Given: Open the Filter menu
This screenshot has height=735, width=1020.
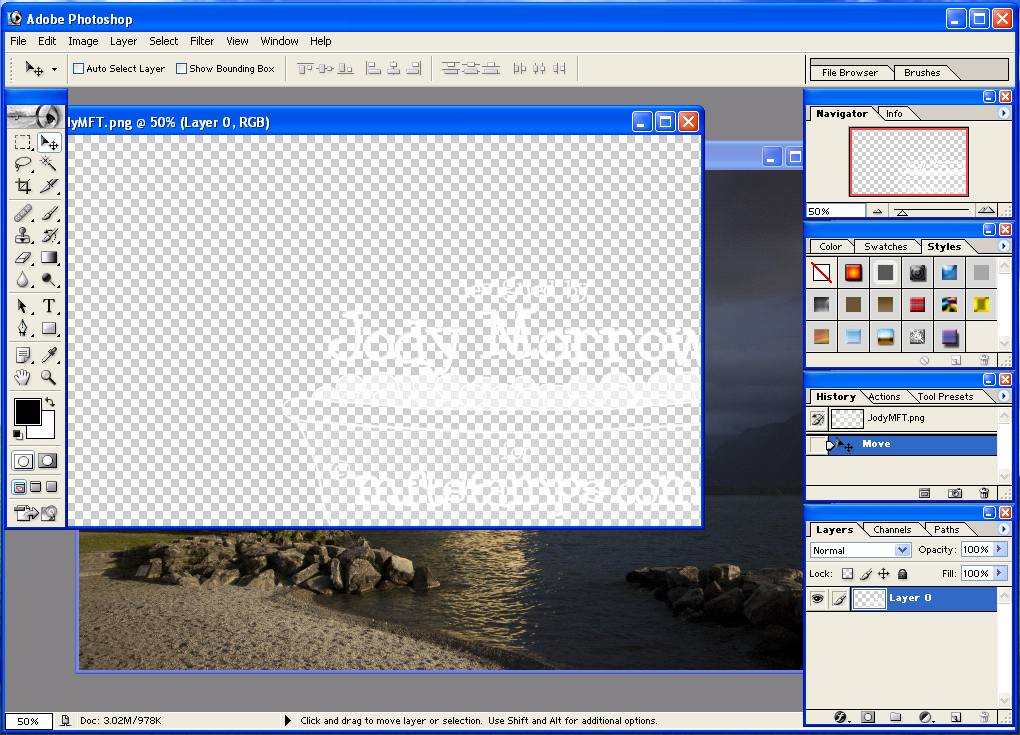Looking at the screenshot, I should pyautogui.click(x=202, y=41).
